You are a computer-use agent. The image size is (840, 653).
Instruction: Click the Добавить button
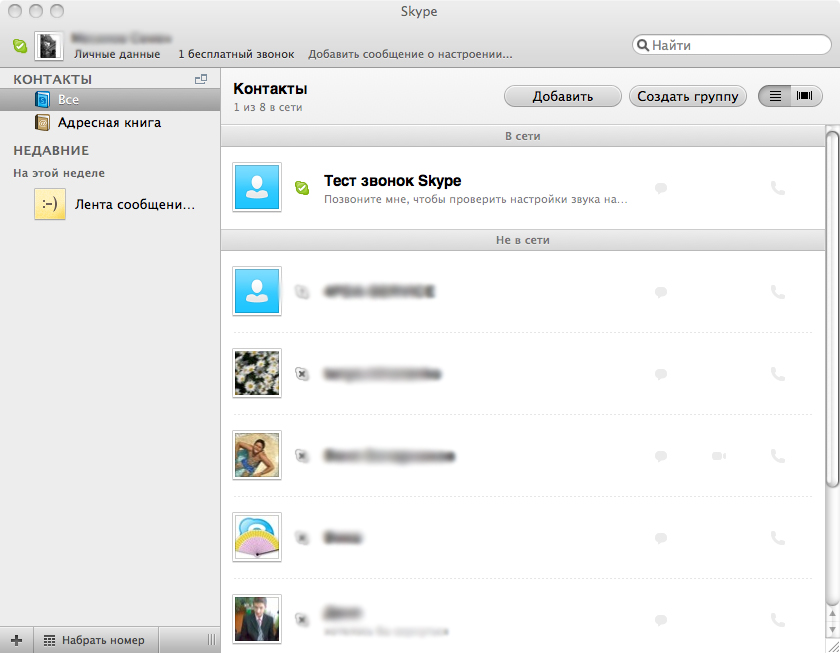pos(562,96)
